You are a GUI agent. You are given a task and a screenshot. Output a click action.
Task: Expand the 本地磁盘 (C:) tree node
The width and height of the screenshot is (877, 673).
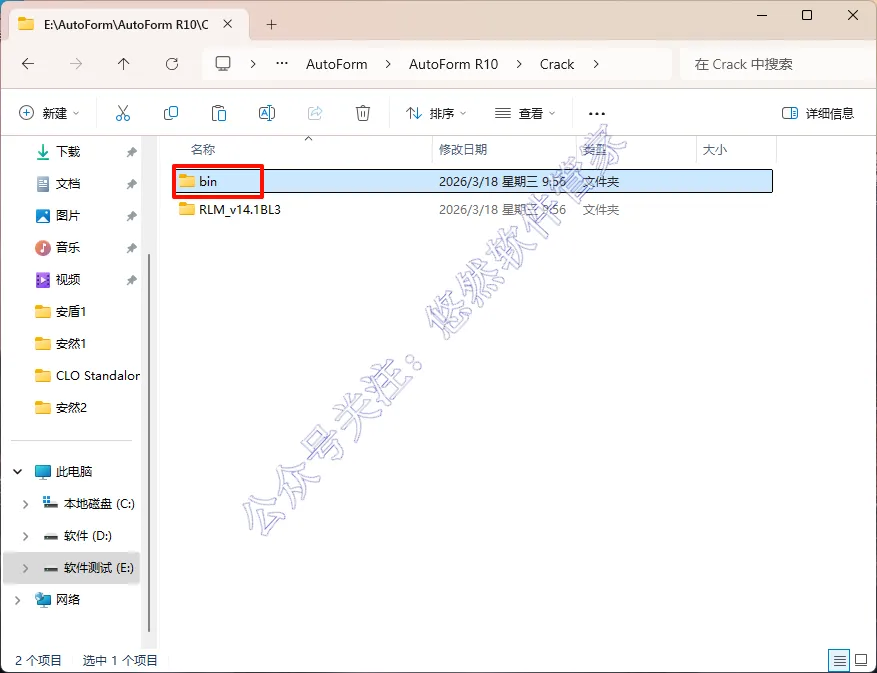click(25, 504)
